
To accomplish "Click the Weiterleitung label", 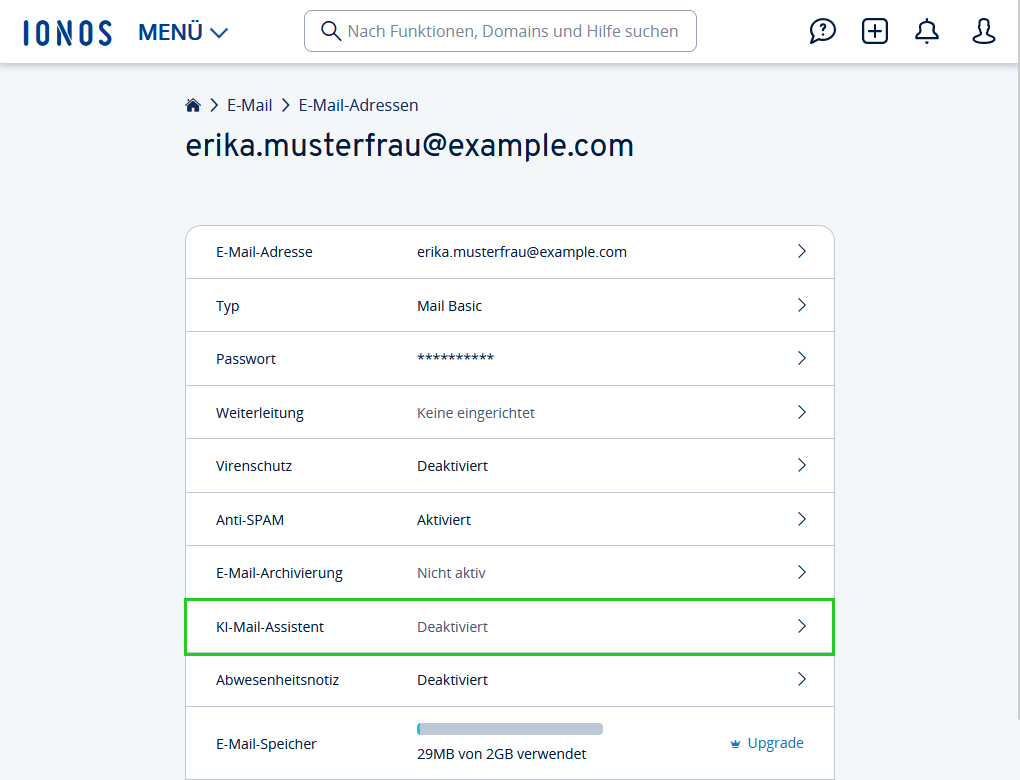I will (x=260, y=413).
